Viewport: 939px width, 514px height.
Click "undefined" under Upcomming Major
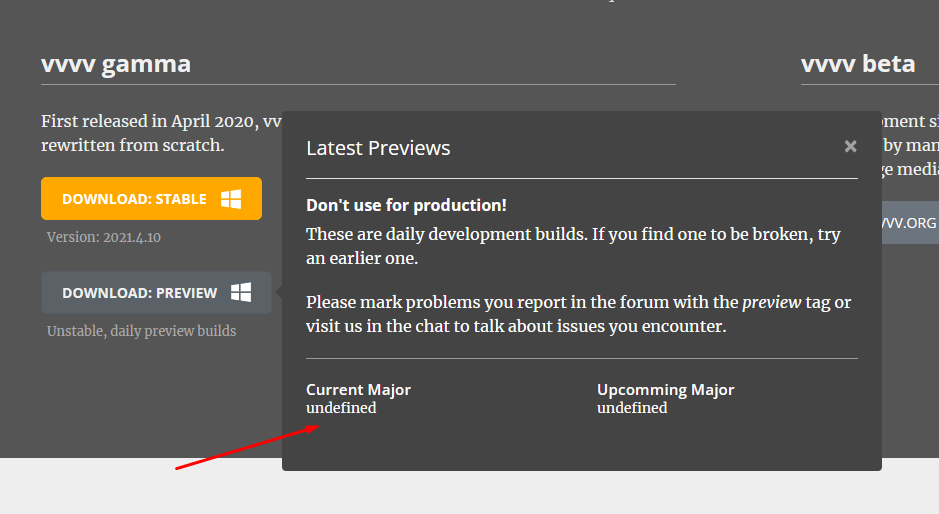point(632,408)
